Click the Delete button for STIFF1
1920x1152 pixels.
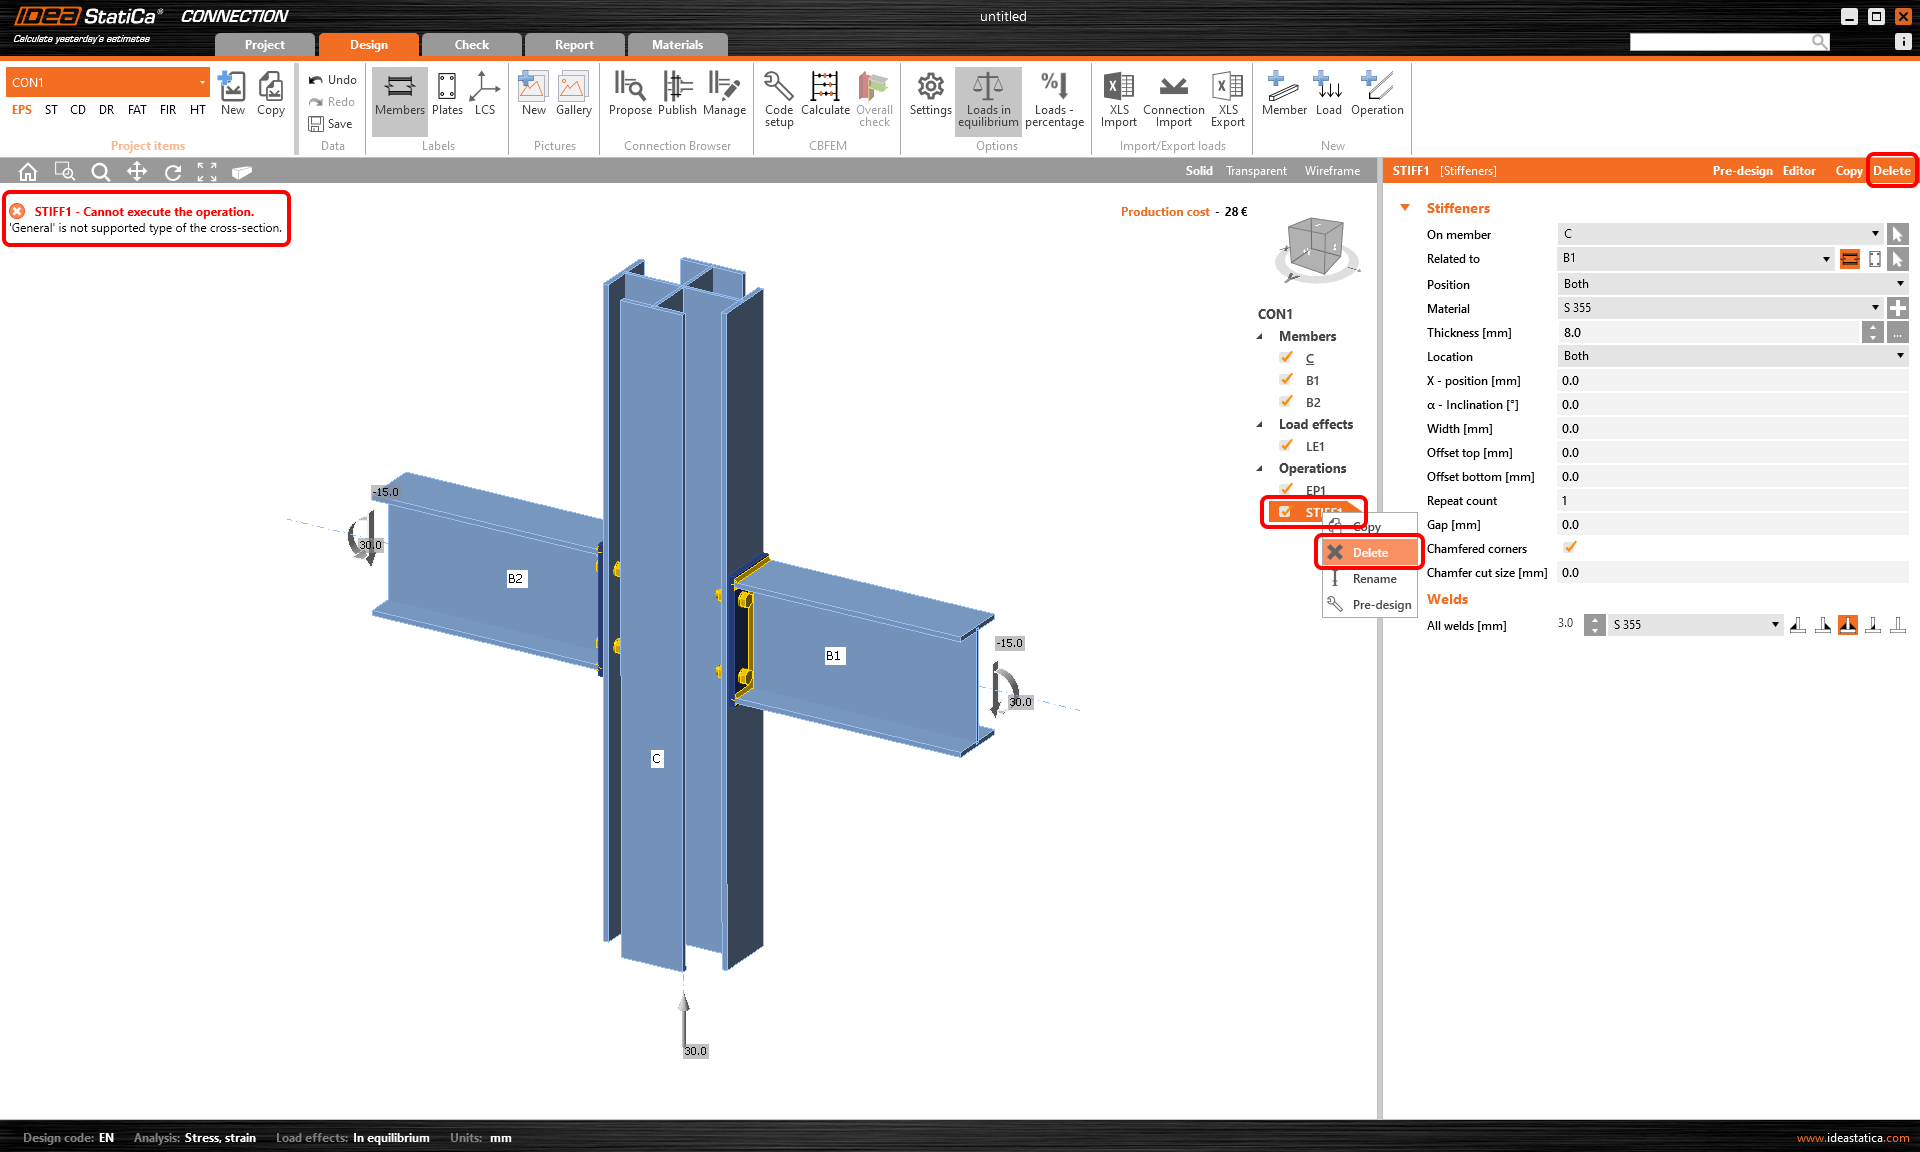[1891, 170]
